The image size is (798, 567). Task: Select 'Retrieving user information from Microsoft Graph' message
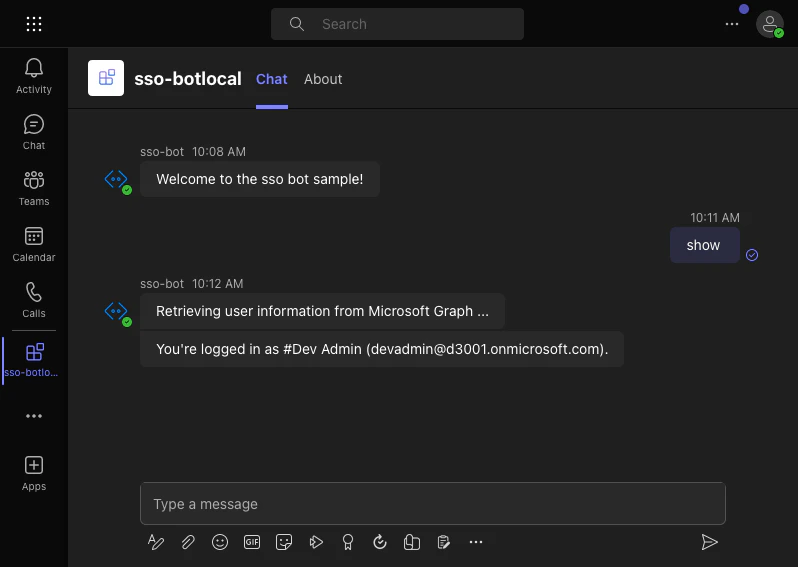pyautogui.click(x=322, y=311)
